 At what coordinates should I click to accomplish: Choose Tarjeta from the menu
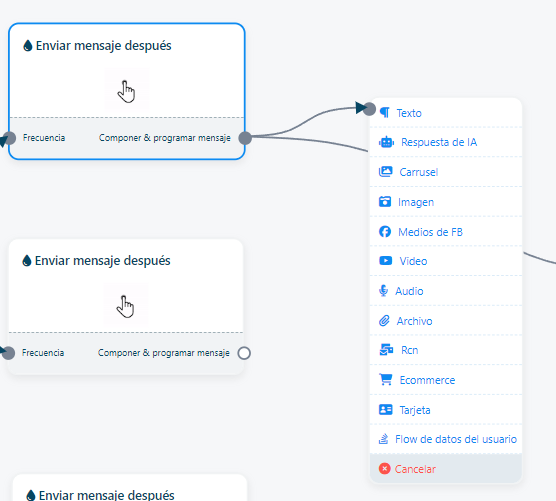446,410
